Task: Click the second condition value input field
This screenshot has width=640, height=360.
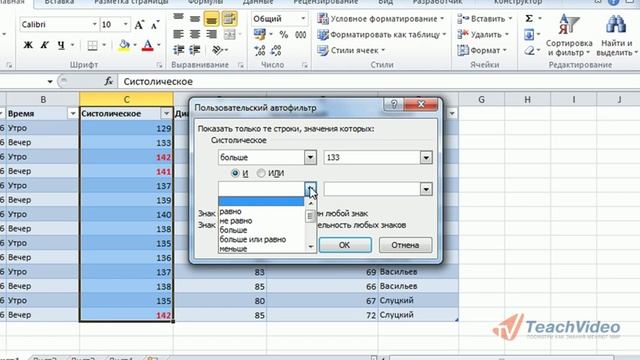Action: click(x=372, y=189)
